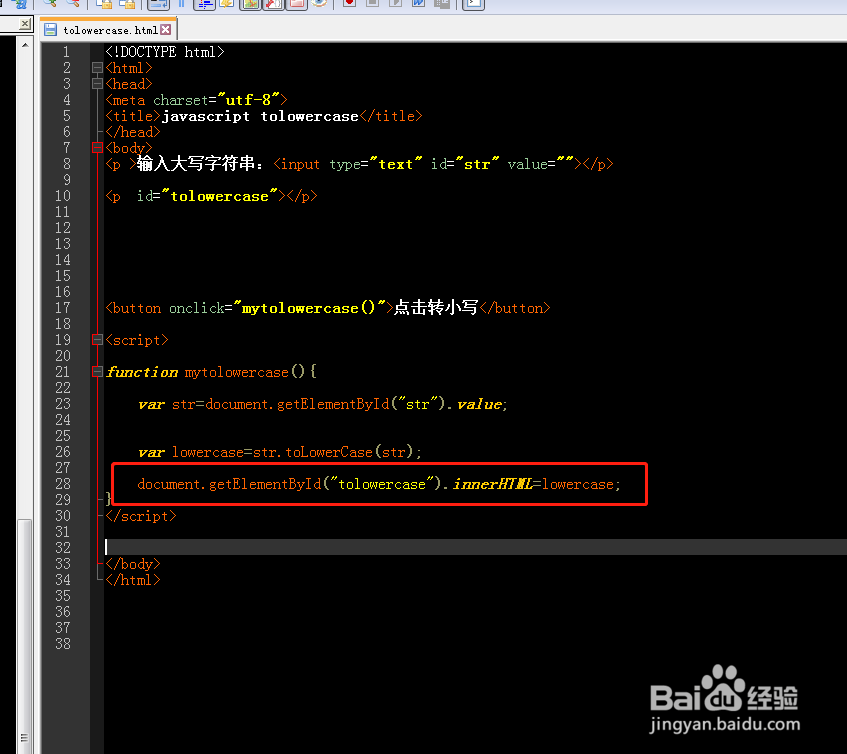Close the tolowercase.html tab via red X
Screen dimensions: 847x754
(x=166, y=30)
